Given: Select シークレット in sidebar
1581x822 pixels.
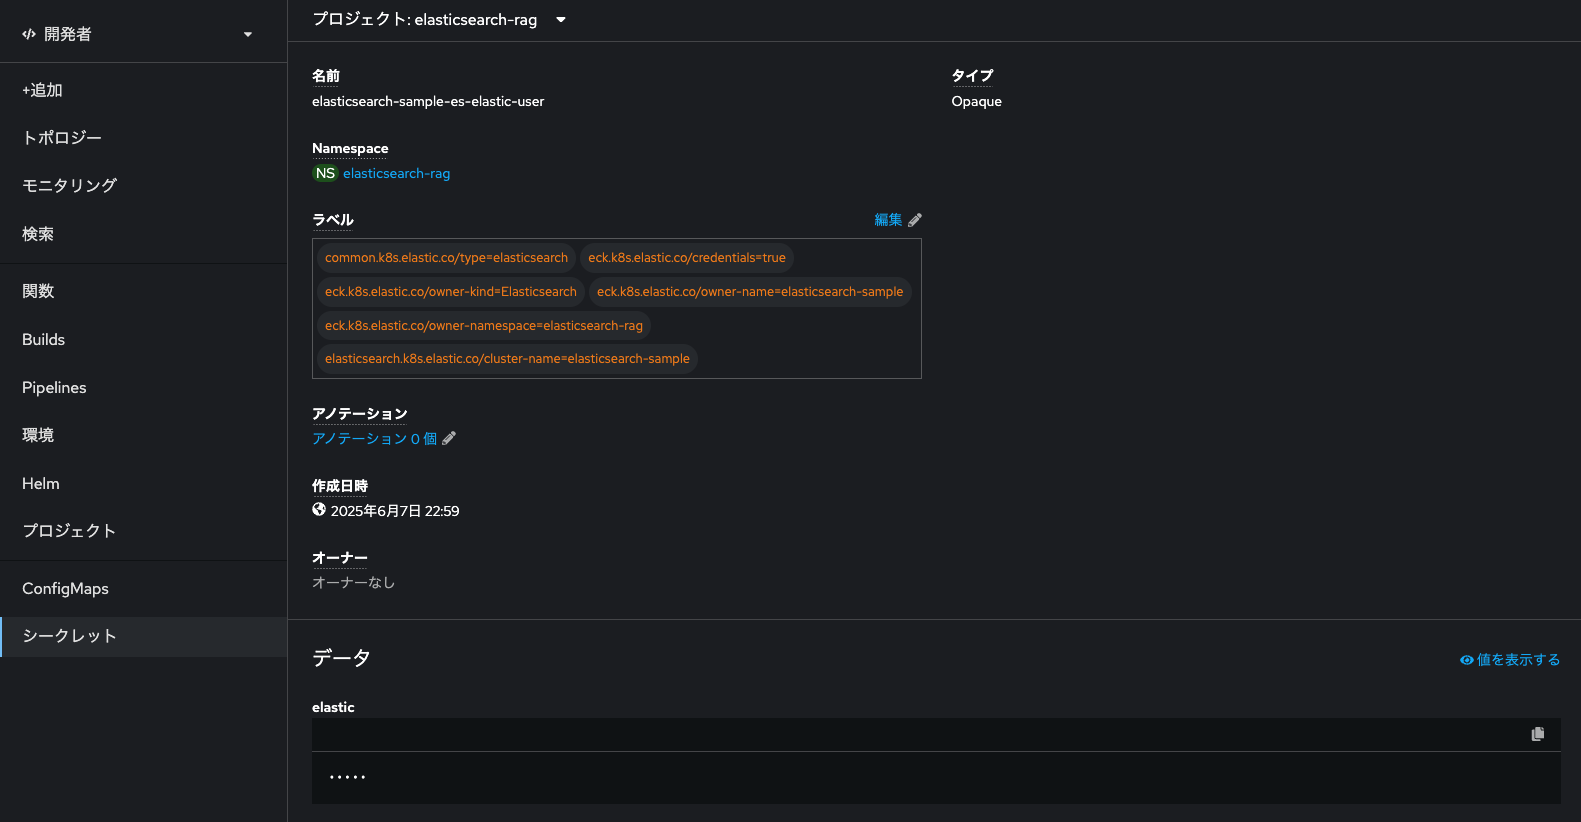Looking at the screenshot, I should 143,636.
